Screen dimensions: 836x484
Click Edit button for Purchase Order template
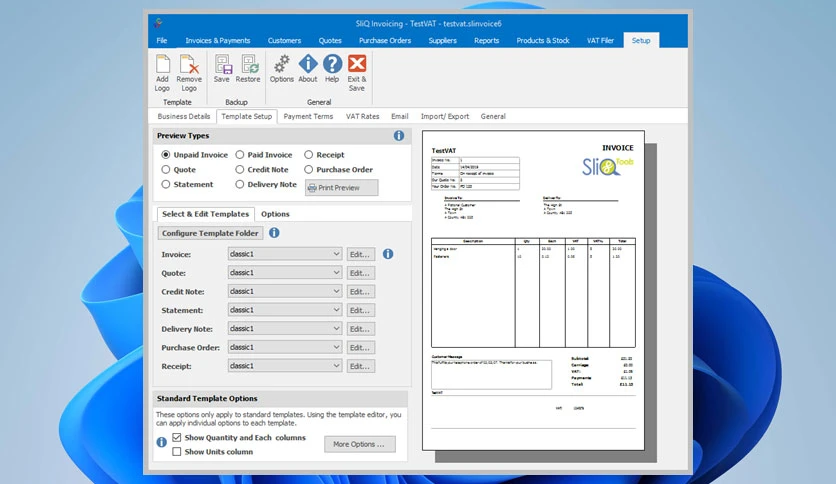(360, 348)
